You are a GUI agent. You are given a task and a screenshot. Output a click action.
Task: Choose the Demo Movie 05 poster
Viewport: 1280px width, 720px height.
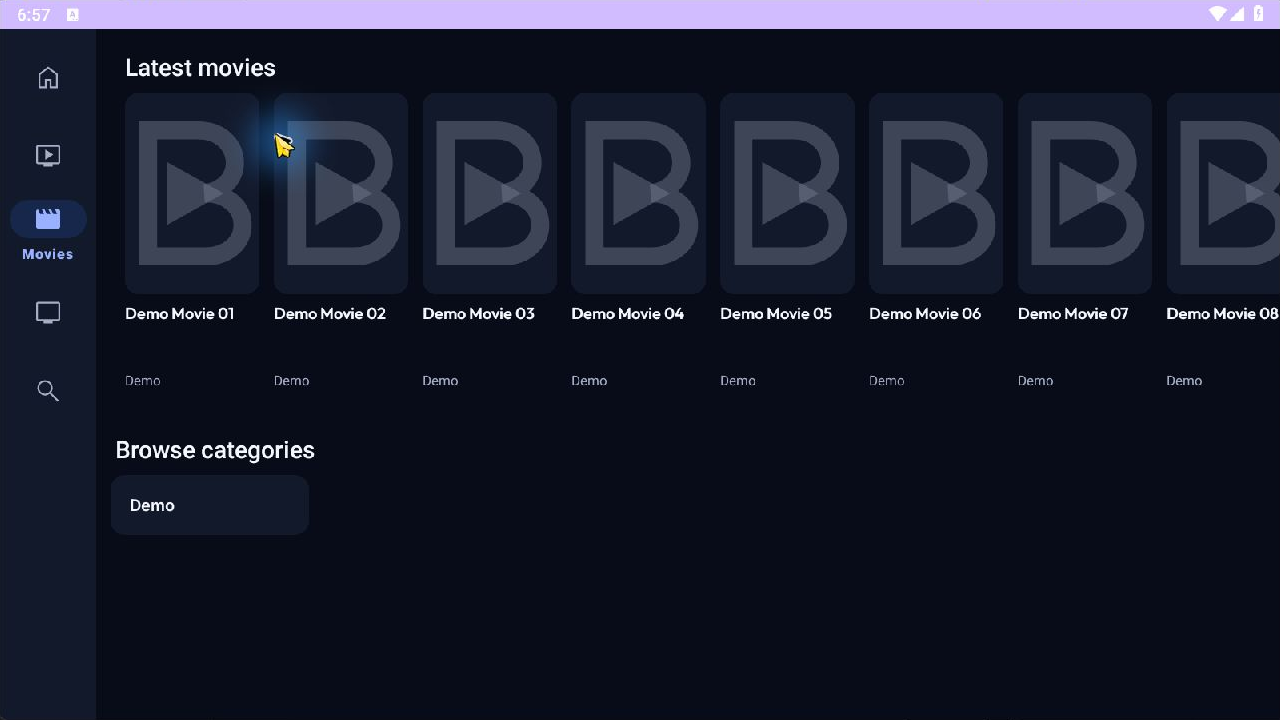pos(787,193)
